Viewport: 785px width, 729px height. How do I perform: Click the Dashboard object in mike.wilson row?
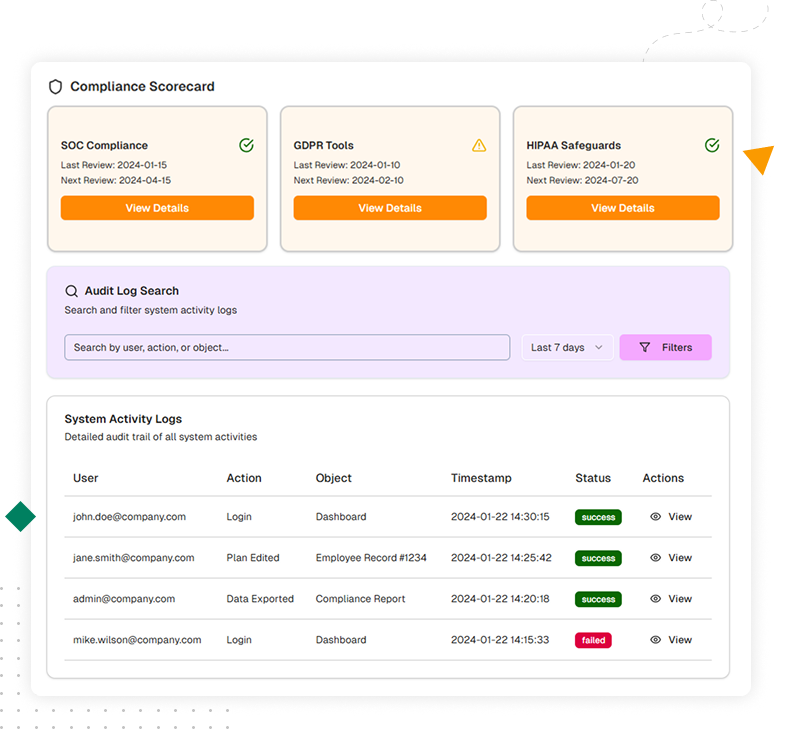[x=341, y=640]
